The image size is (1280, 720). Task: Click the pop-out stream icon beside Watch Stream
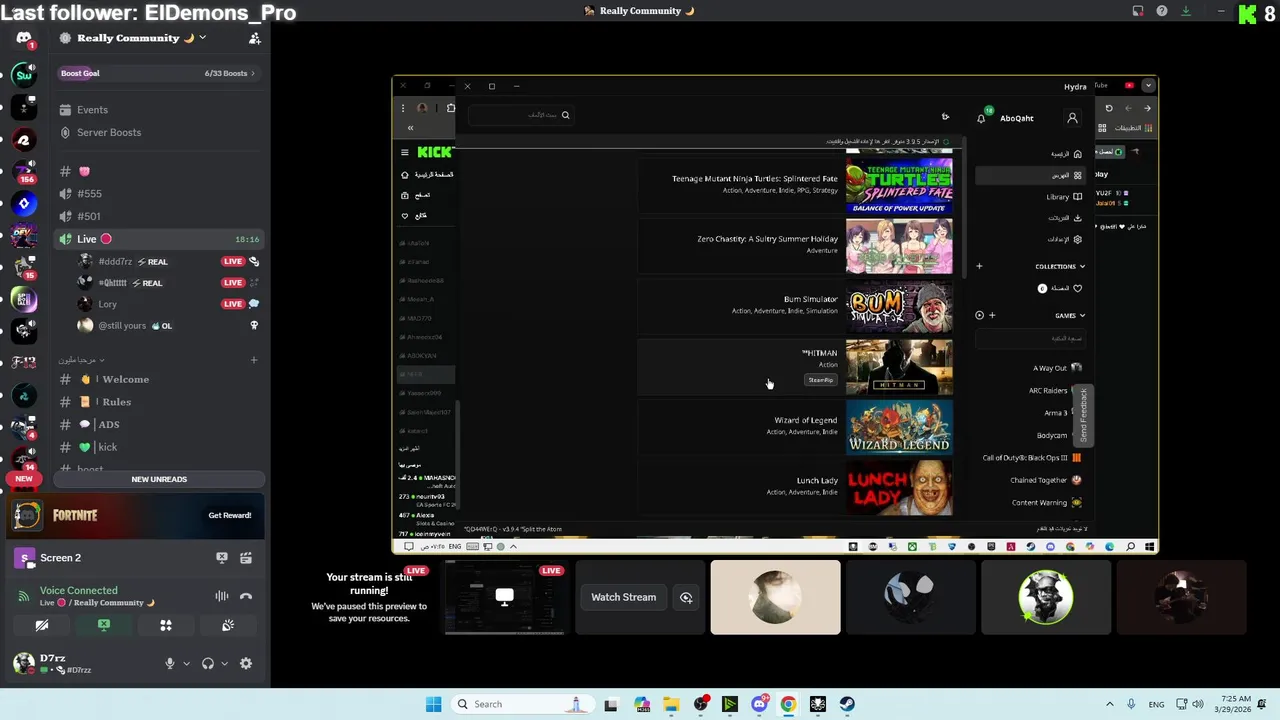[x=686, y=597]
